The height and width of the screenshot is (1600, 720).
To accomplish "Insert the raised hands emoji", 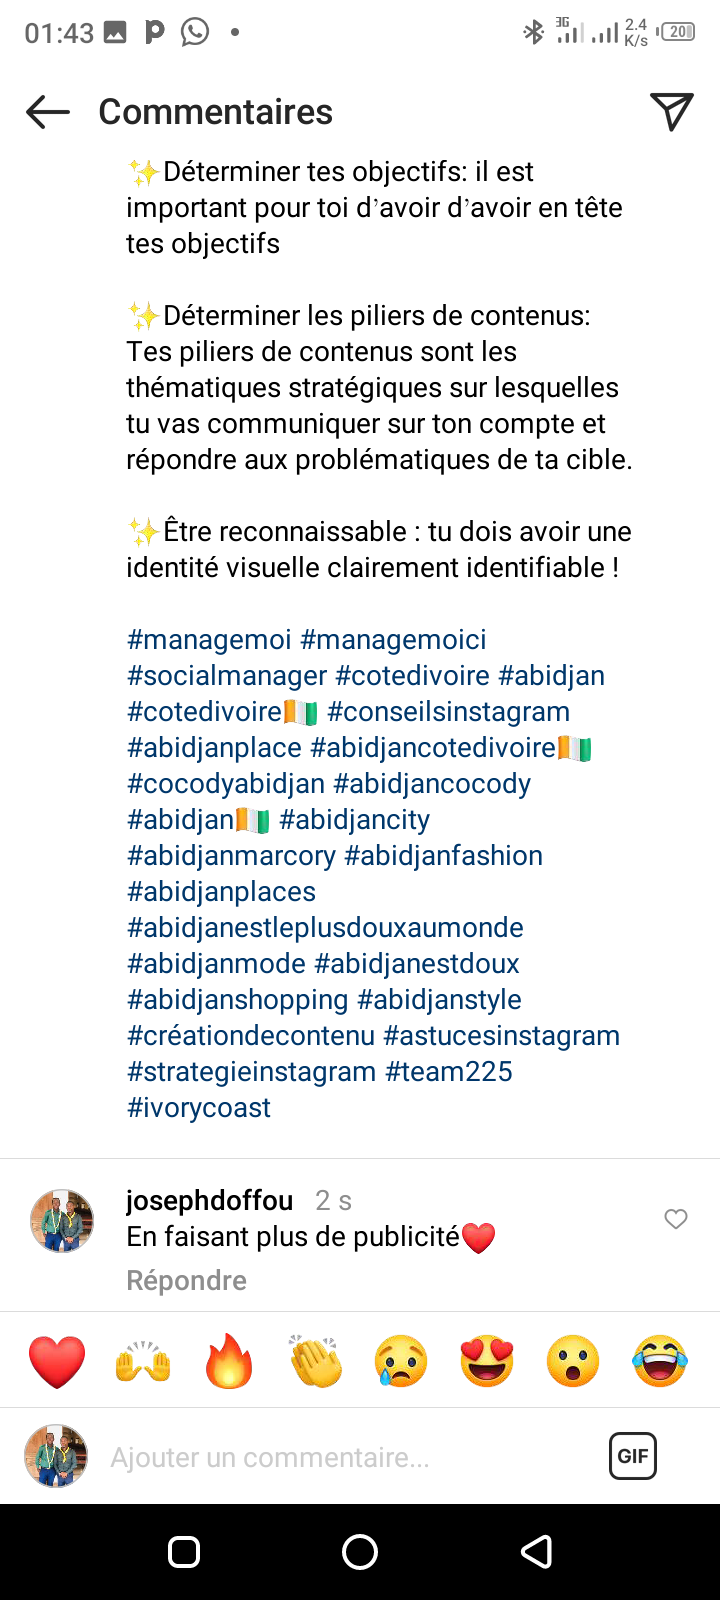I will point(143,1361).
